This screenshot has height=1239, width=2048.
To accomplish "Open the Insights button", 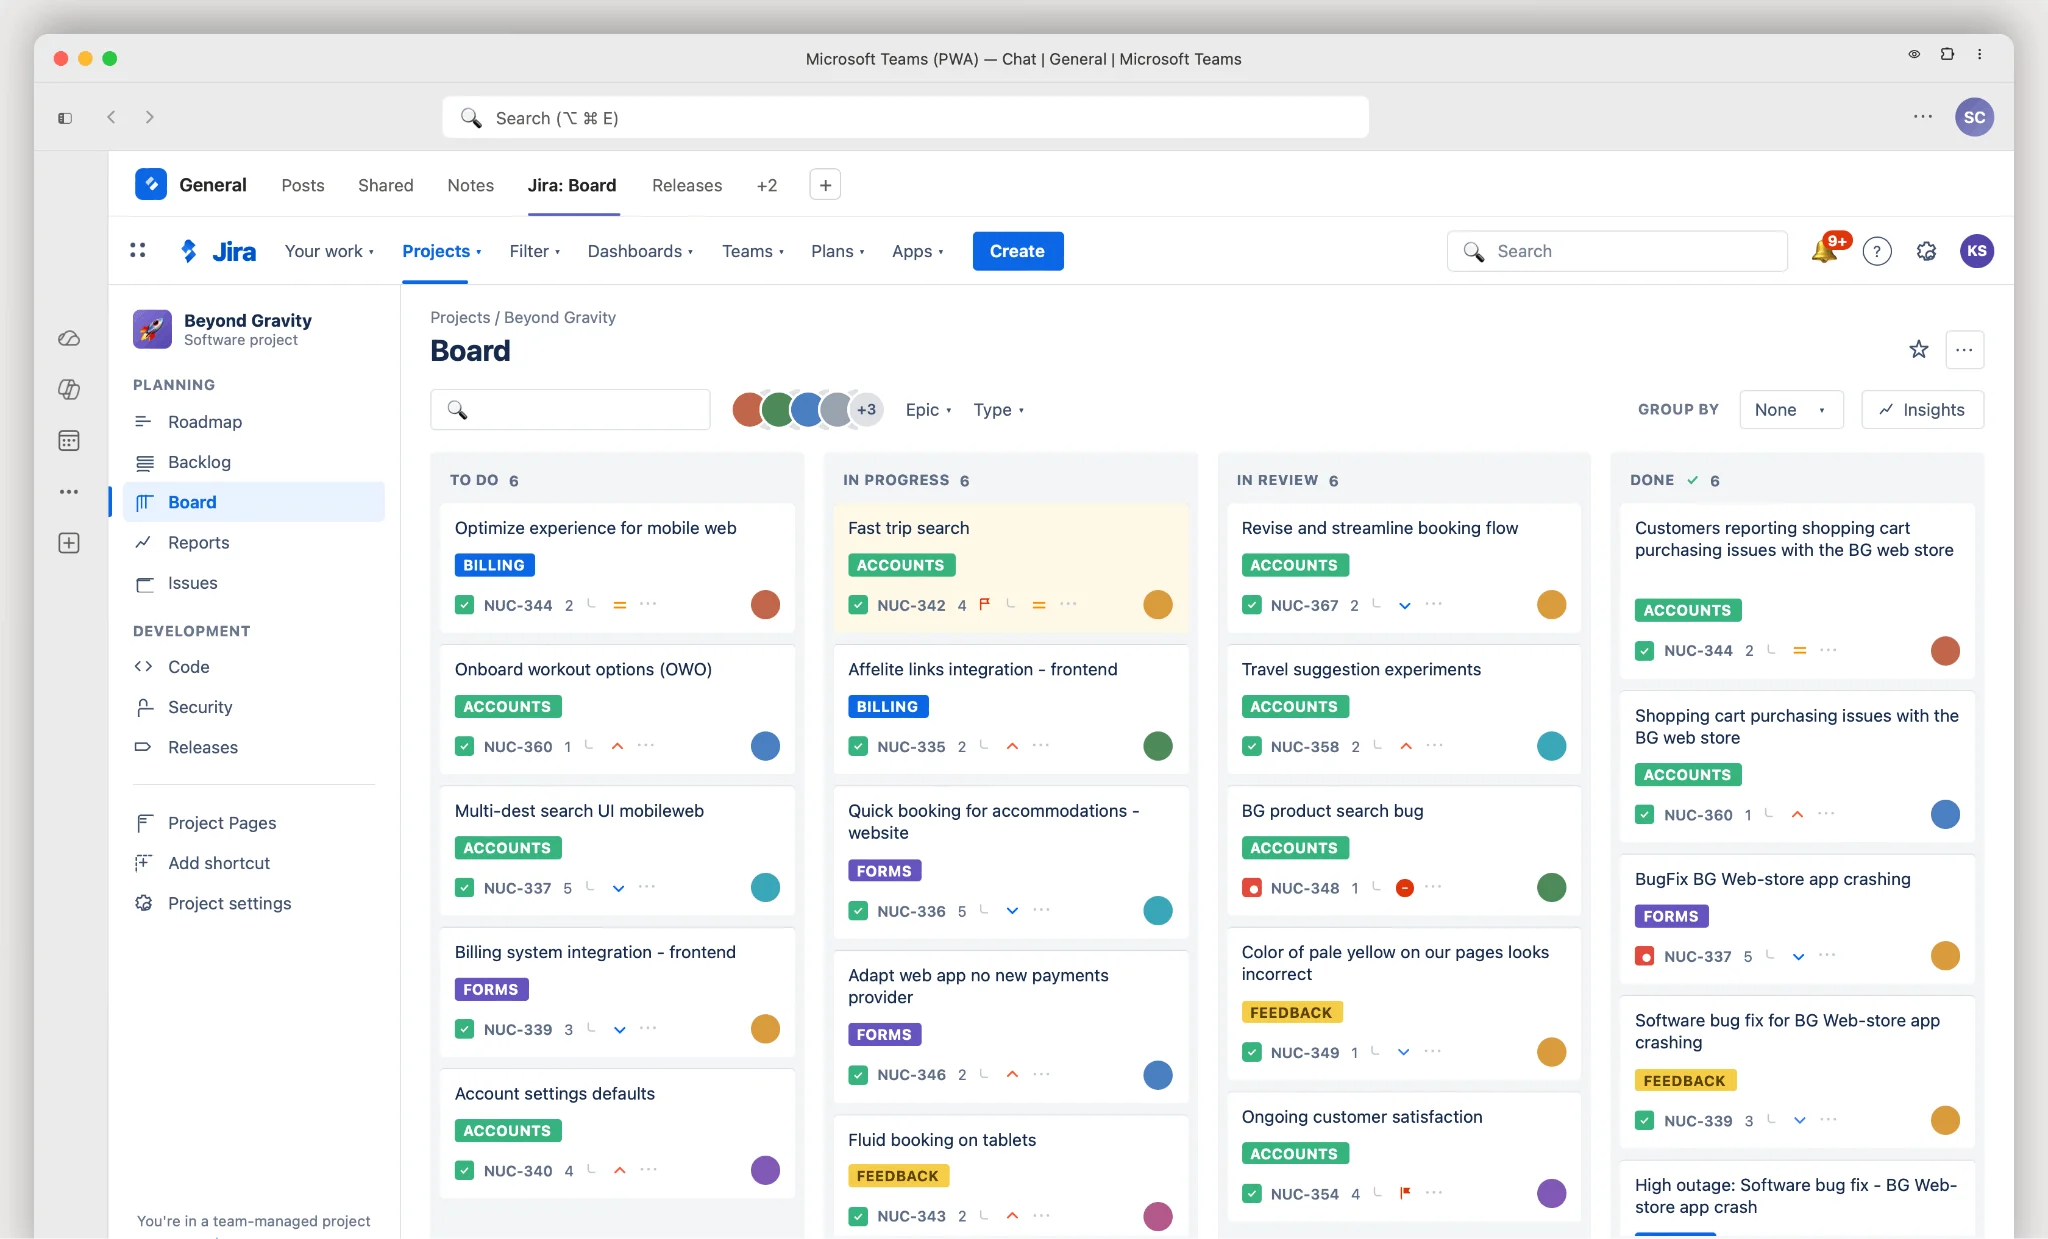I will 1922,409.
